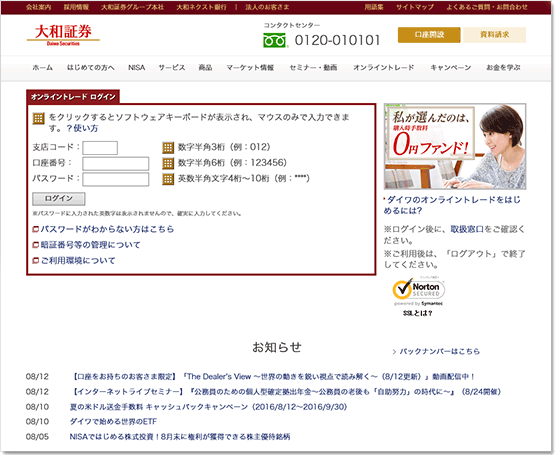This screenshot has height=455, width=555.
Task: Click 法人のお客さま link
Action: [x=267, y=7]
